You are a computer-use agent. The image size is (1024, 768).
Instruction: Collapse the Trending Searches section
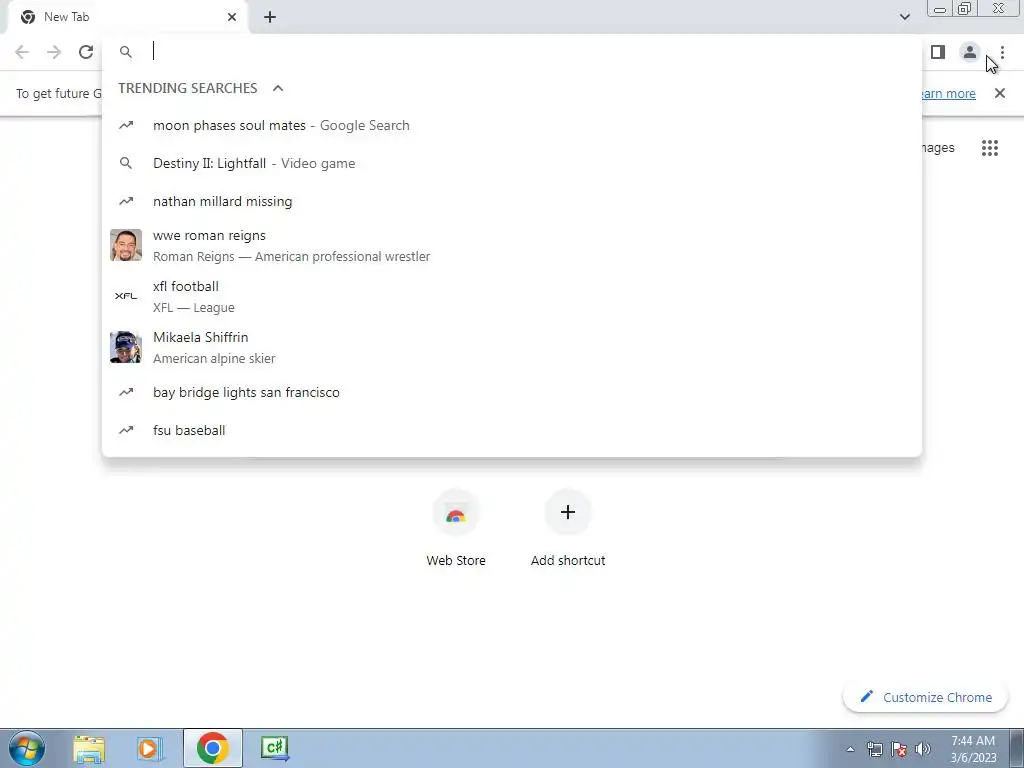click(278, 88)
